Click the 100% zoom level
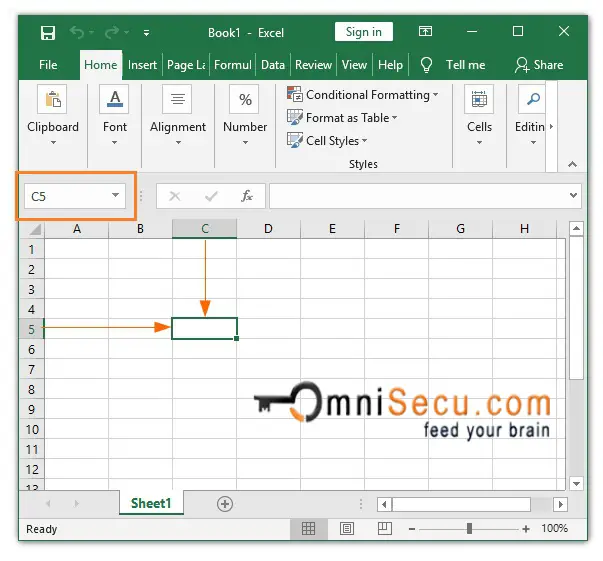Image resolution: width=603 pixels, height=561 pixels. (555, 528)
